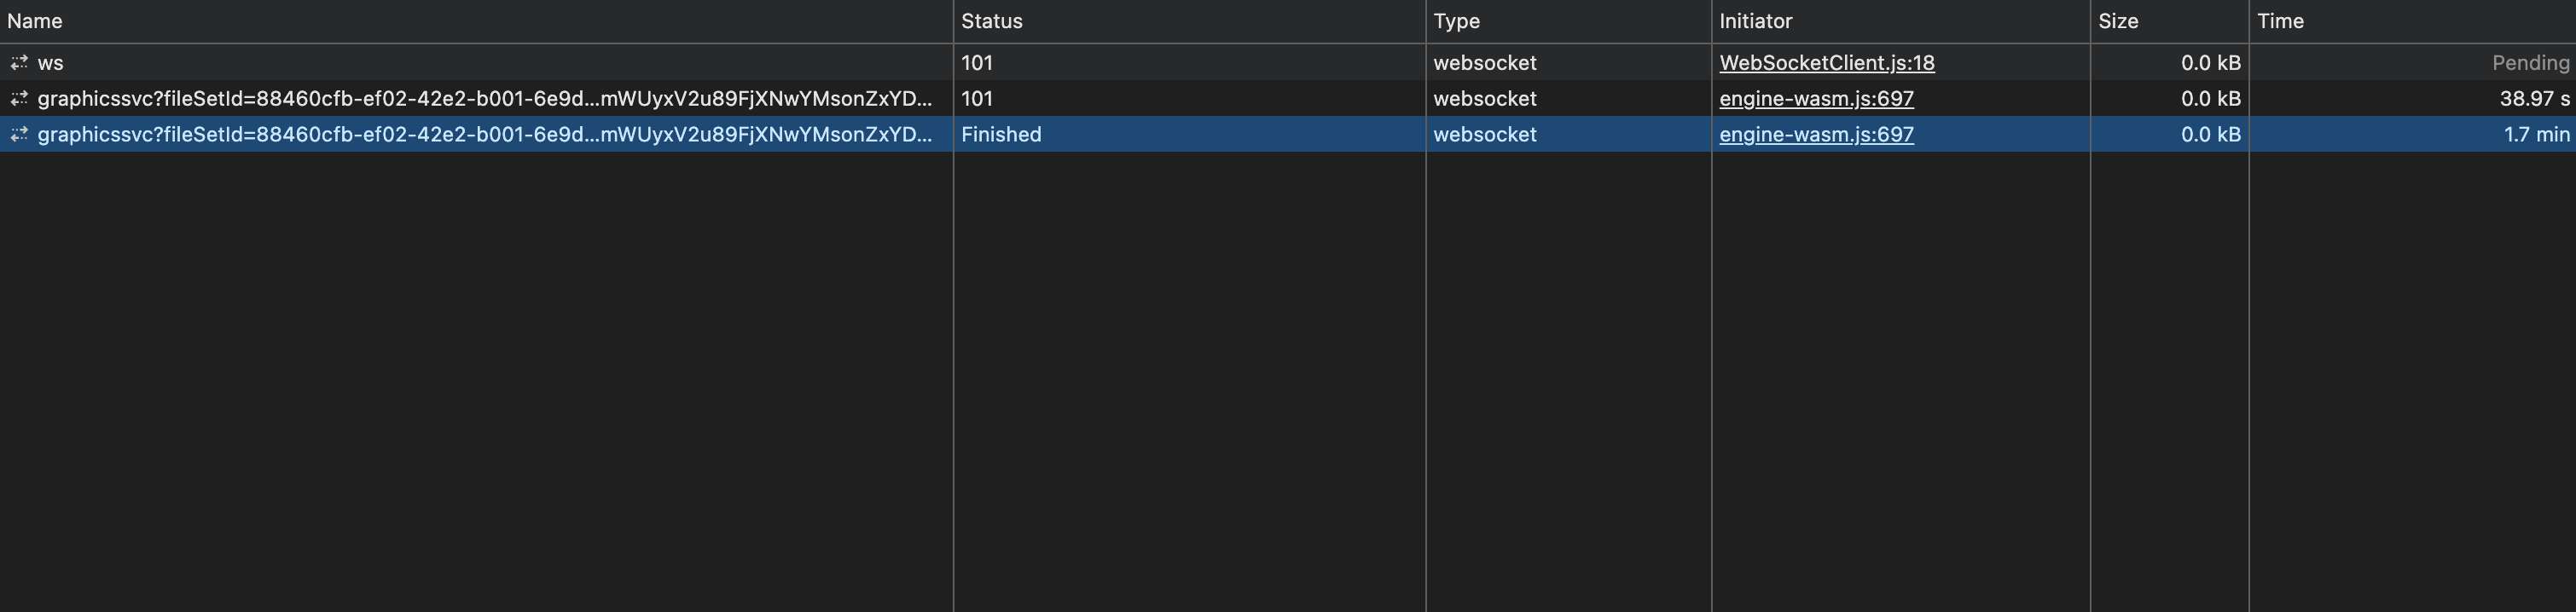Select the ws request name
The image size is (2576, 612).
pyautogui.click(x=50, y=63)
